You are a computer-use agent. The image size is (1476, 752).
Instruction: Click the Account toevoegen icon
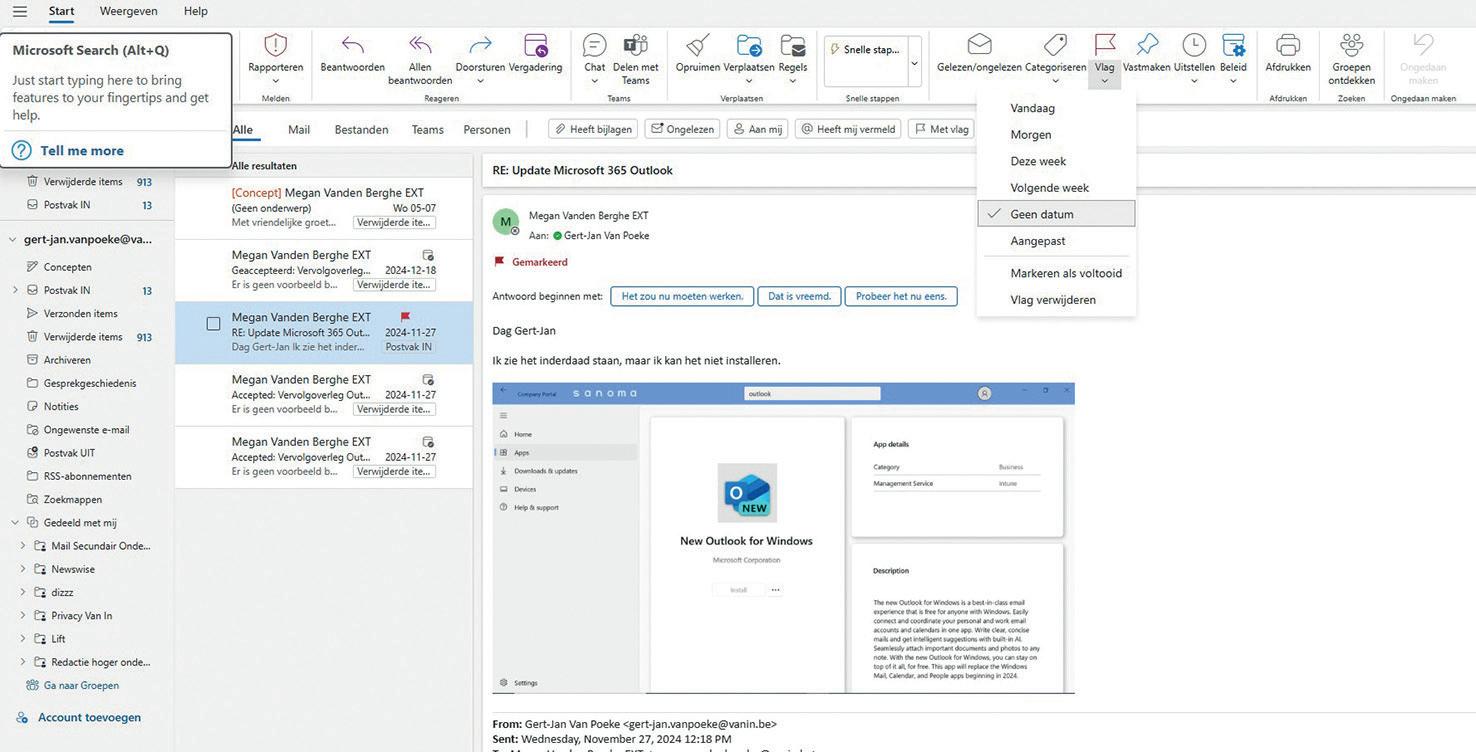pyautogui.click(x=21, y=718)
